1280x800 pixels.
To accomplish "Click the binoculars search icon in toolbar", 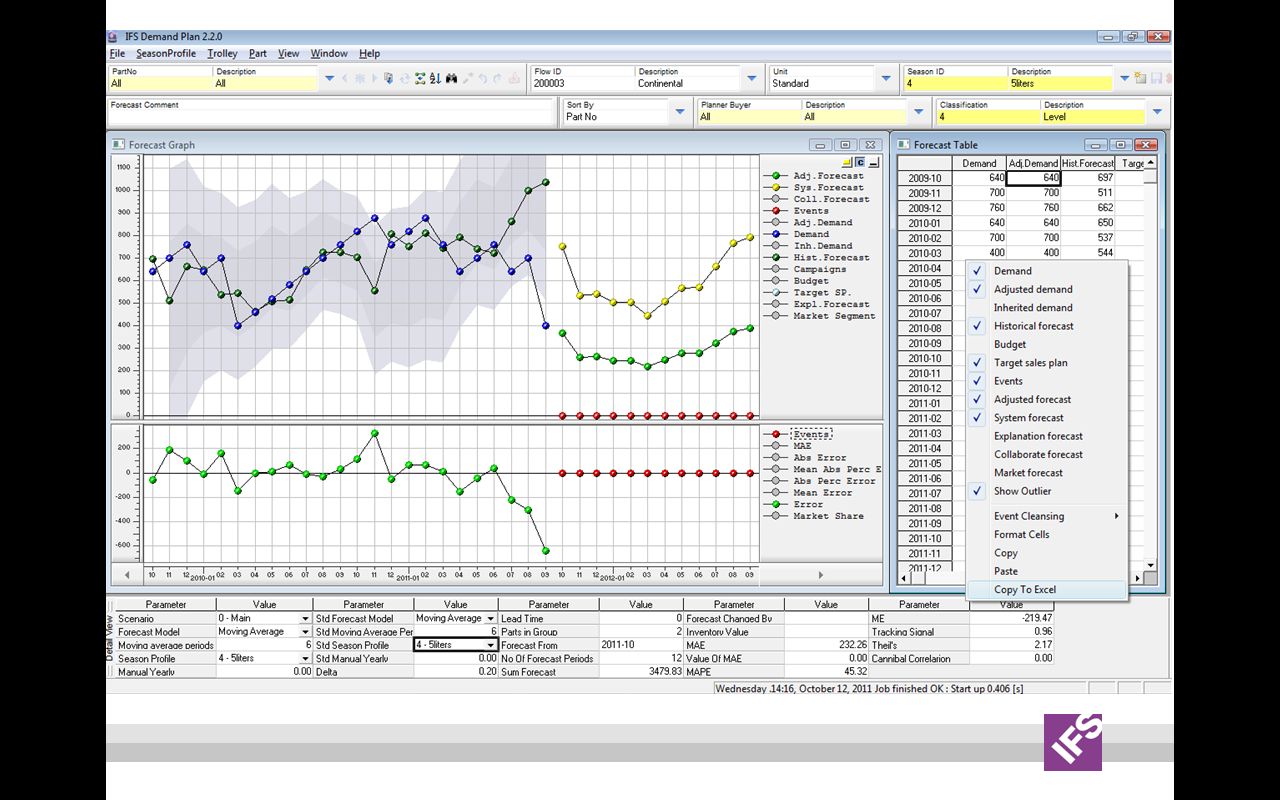I will 451,78.
